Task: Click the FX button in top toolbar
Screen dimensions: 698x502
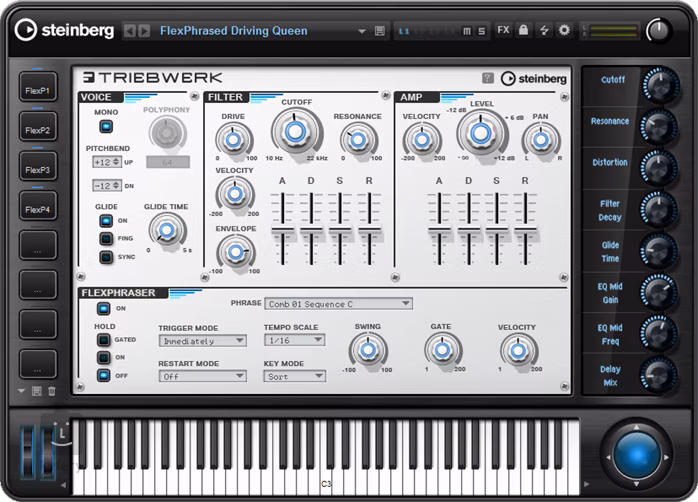Action: coord(503,30)
